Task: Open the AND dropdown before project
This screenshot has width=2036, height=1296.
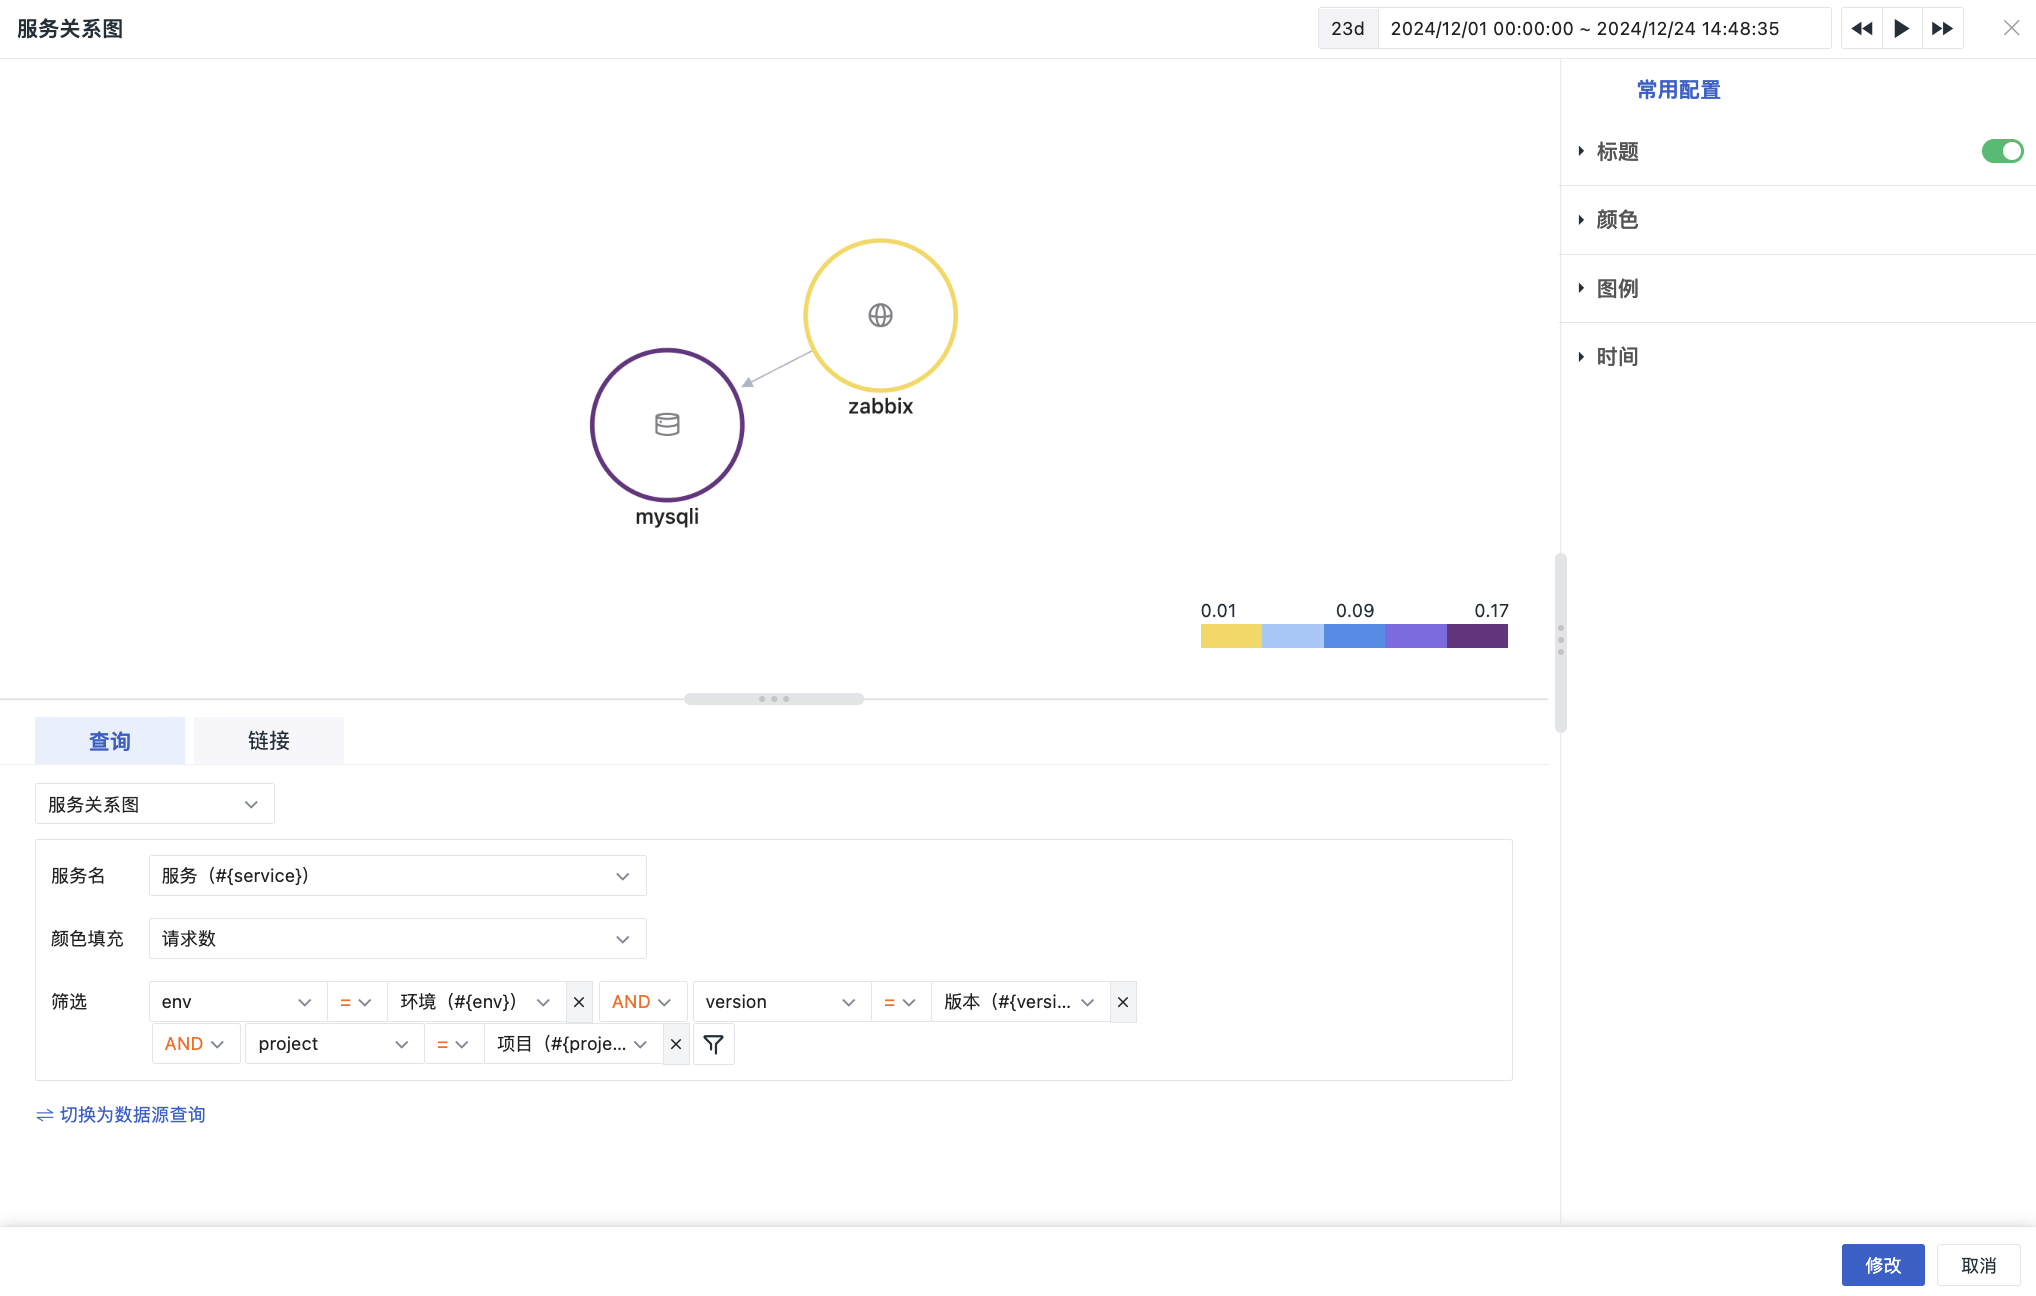Action: click(195, 1044)
